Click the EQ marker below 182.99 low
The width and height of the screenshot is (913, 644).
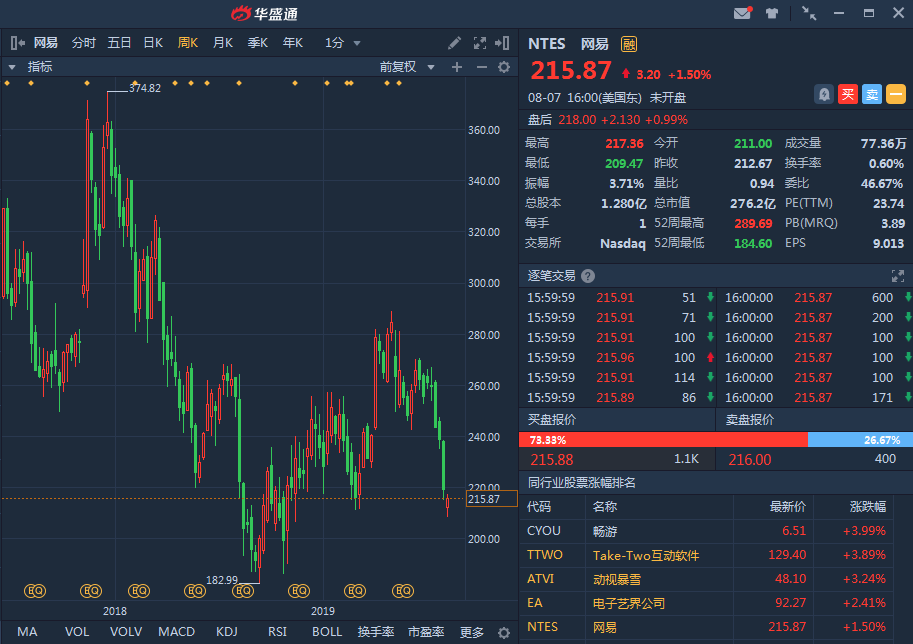pos(243,591)
